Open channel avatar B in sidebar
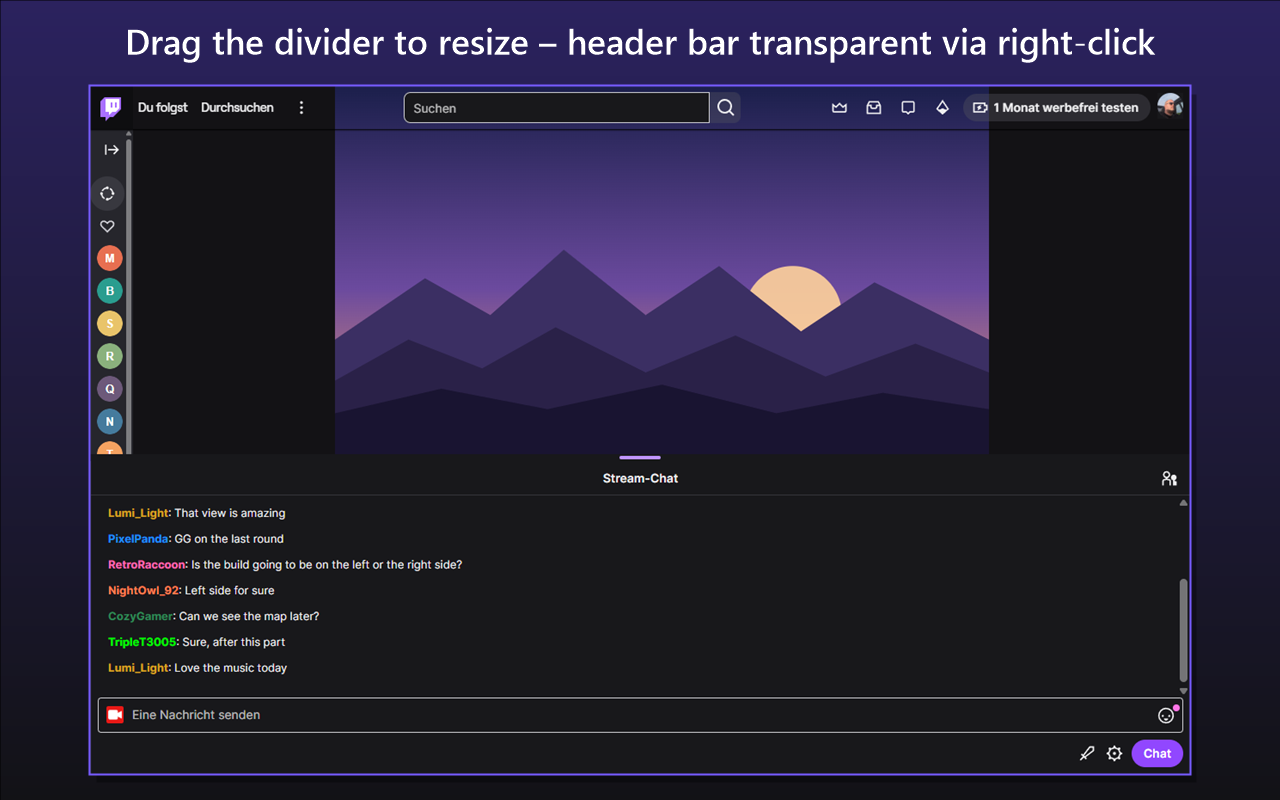1280x800 pixels. (110, 291)
